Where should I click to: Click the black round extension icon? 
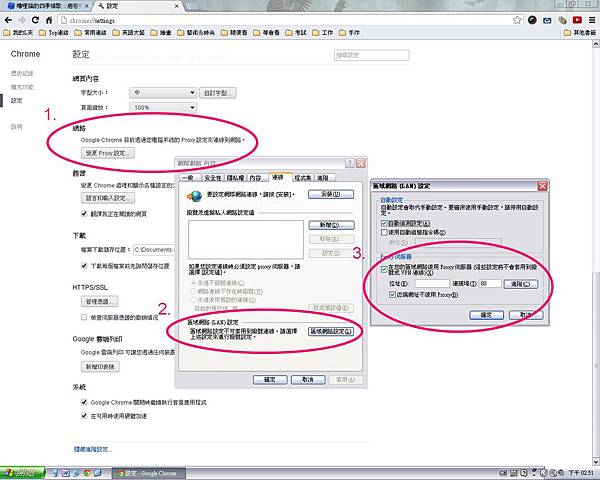tap(532, 20)
